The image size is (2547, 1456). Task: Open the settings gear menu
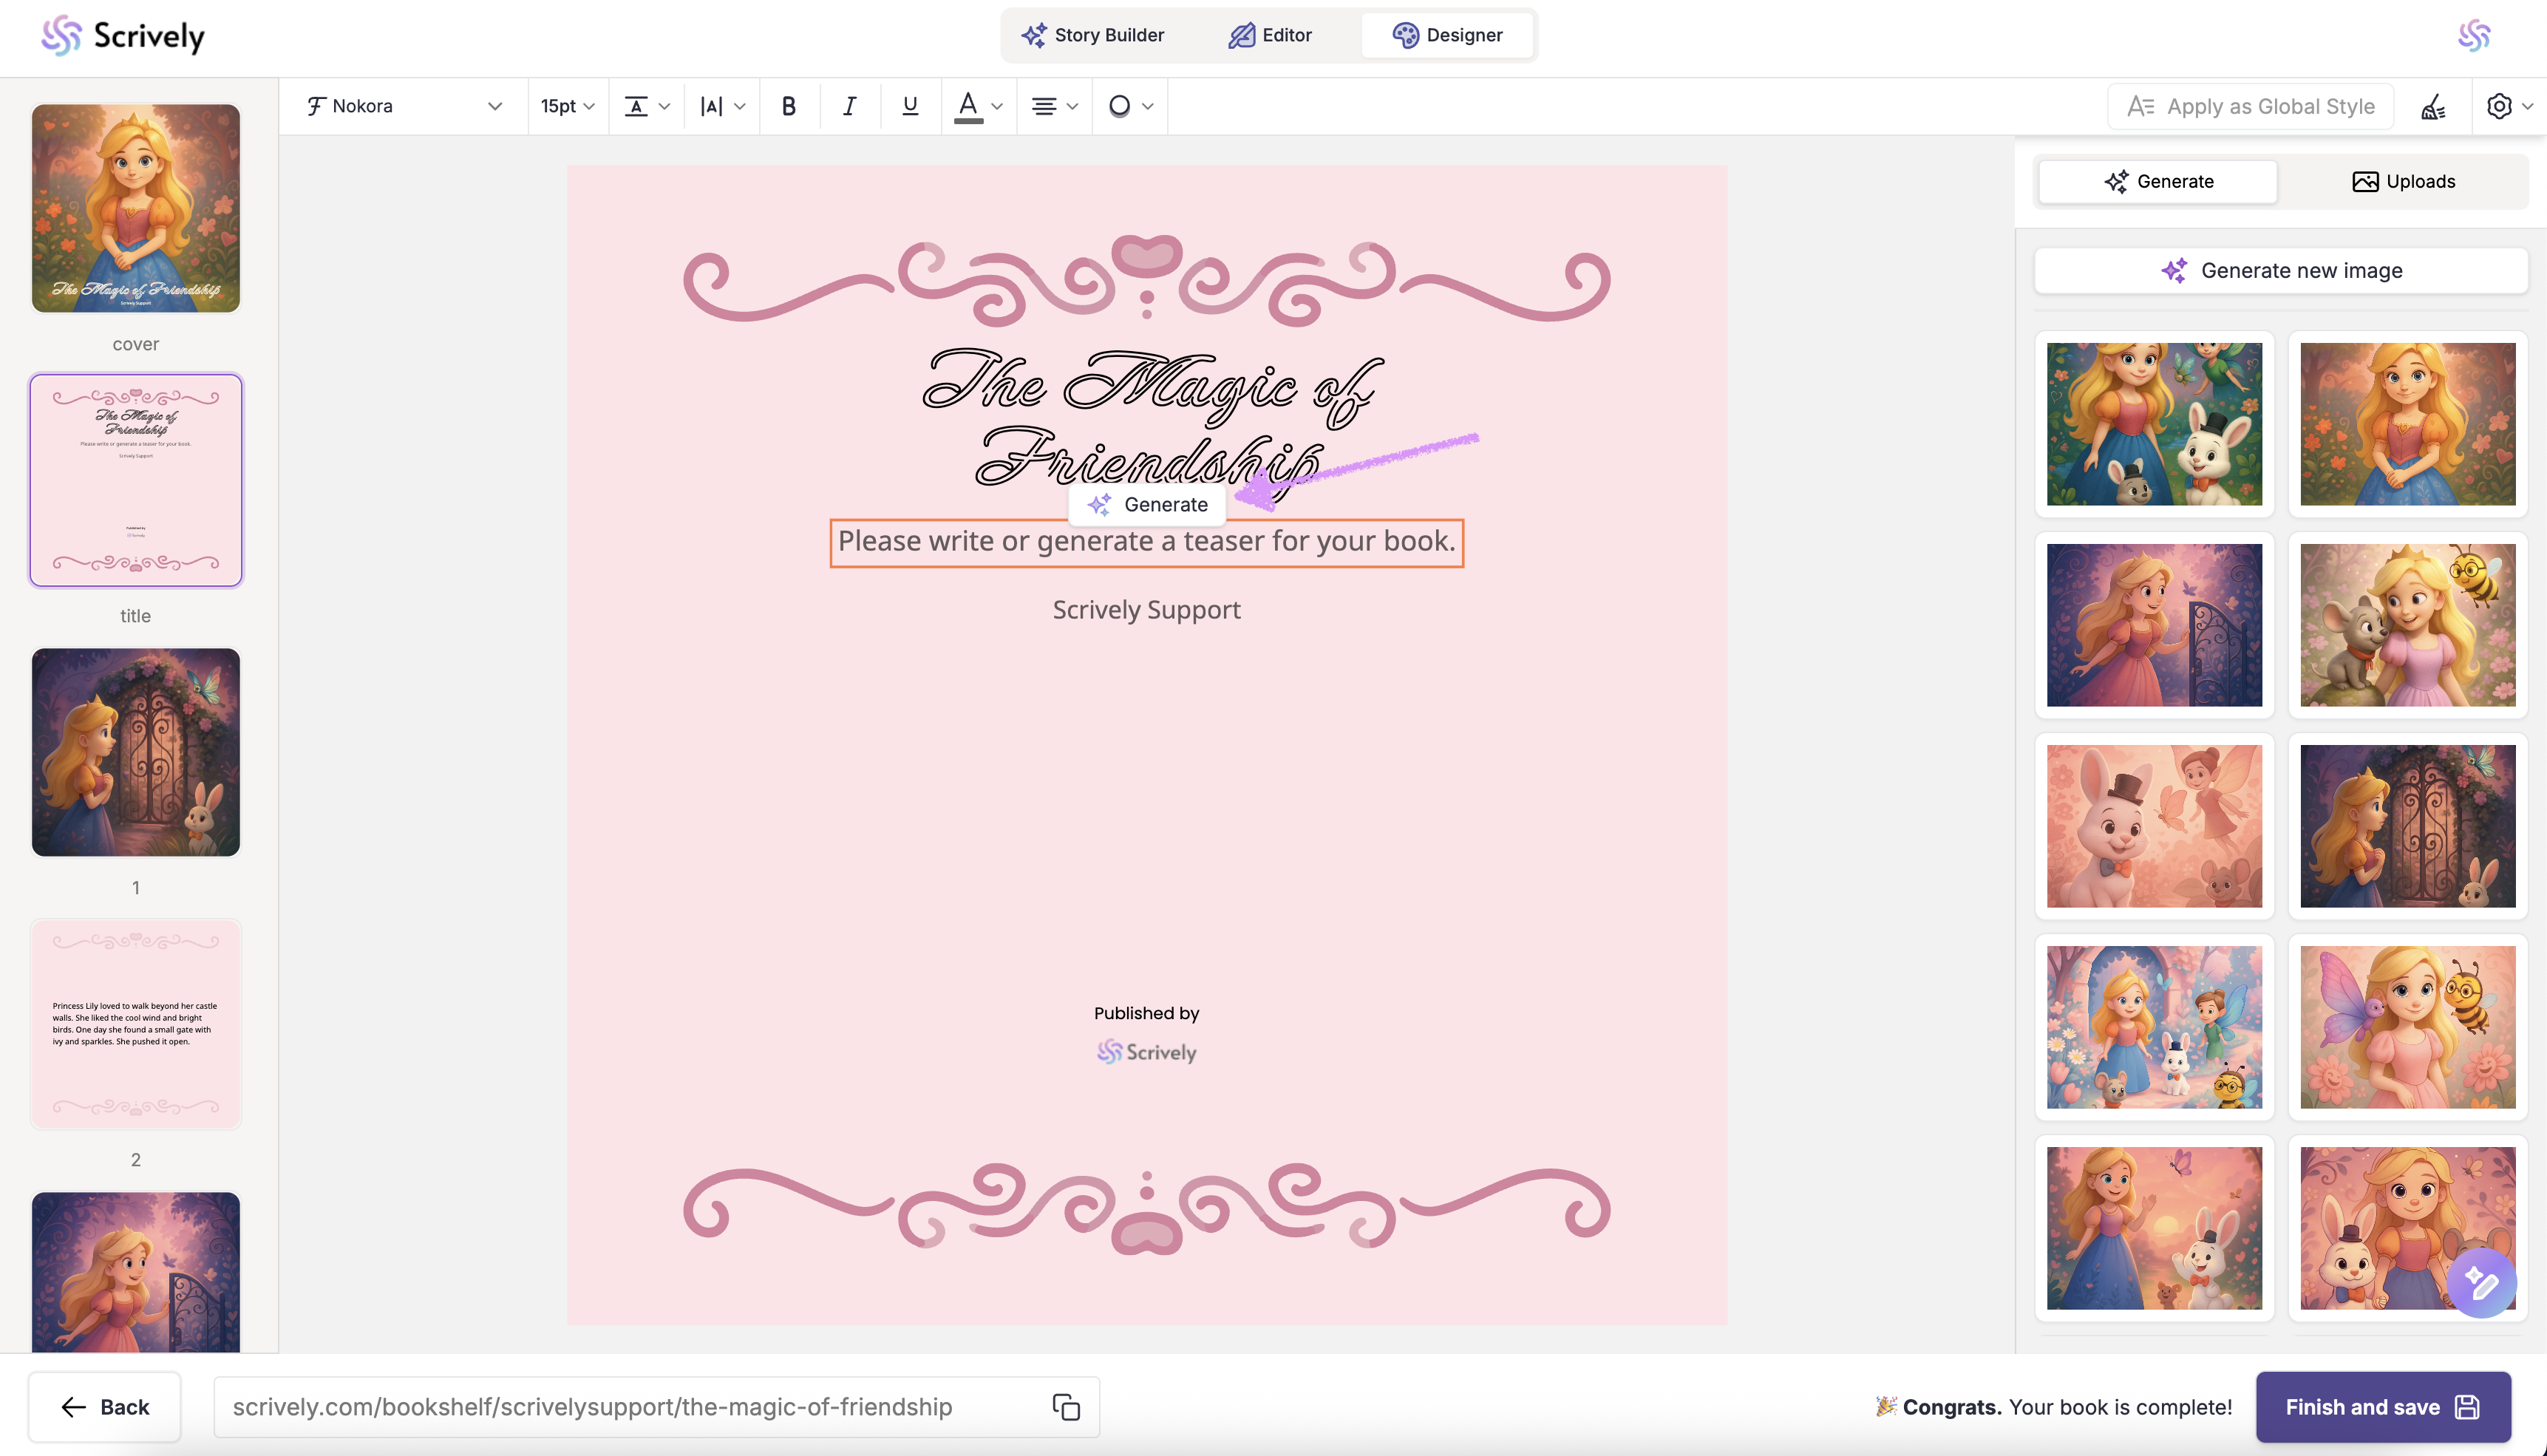point(2508,106)
